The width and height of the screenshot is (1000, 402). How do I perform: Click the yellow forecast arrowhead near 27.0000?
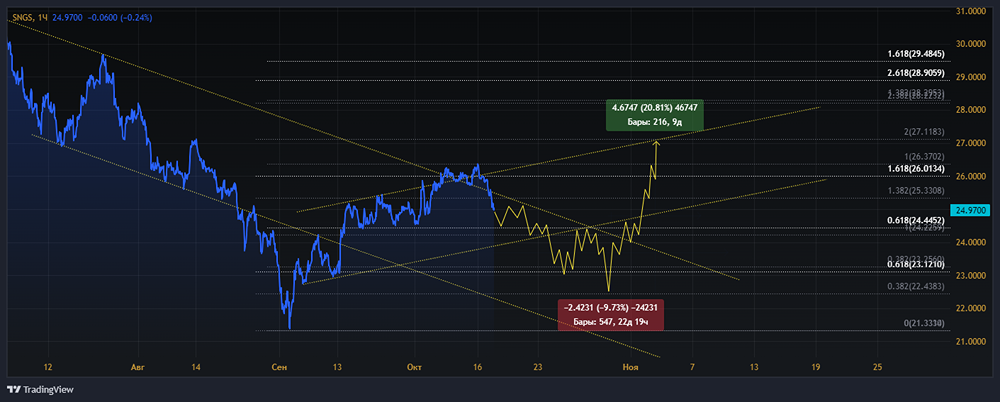click(656, 142)
